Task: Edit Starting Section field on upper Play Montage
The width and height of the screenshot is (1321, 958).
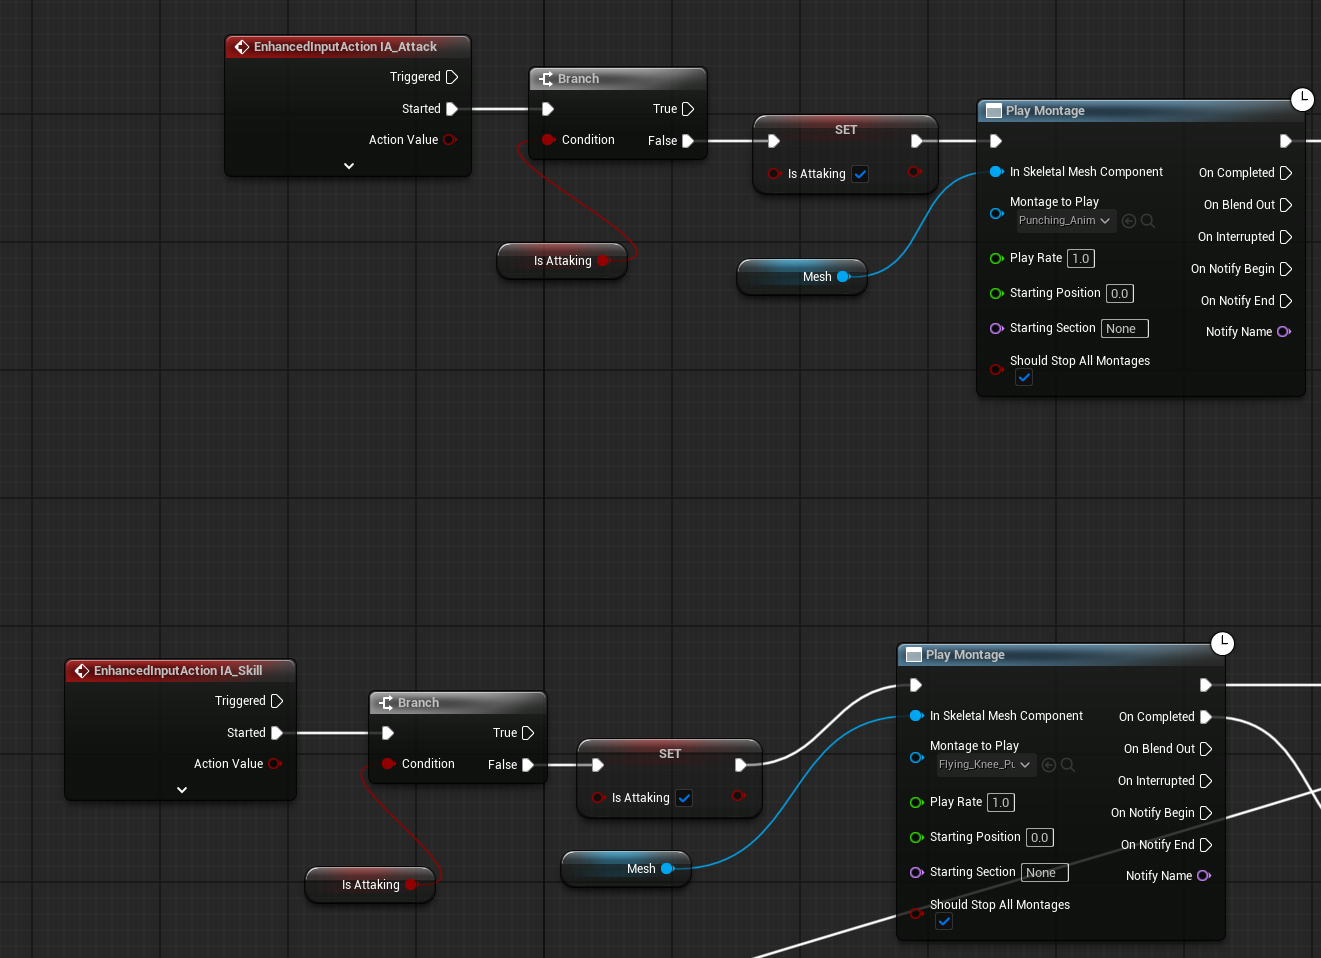Action: [1125, 328]
